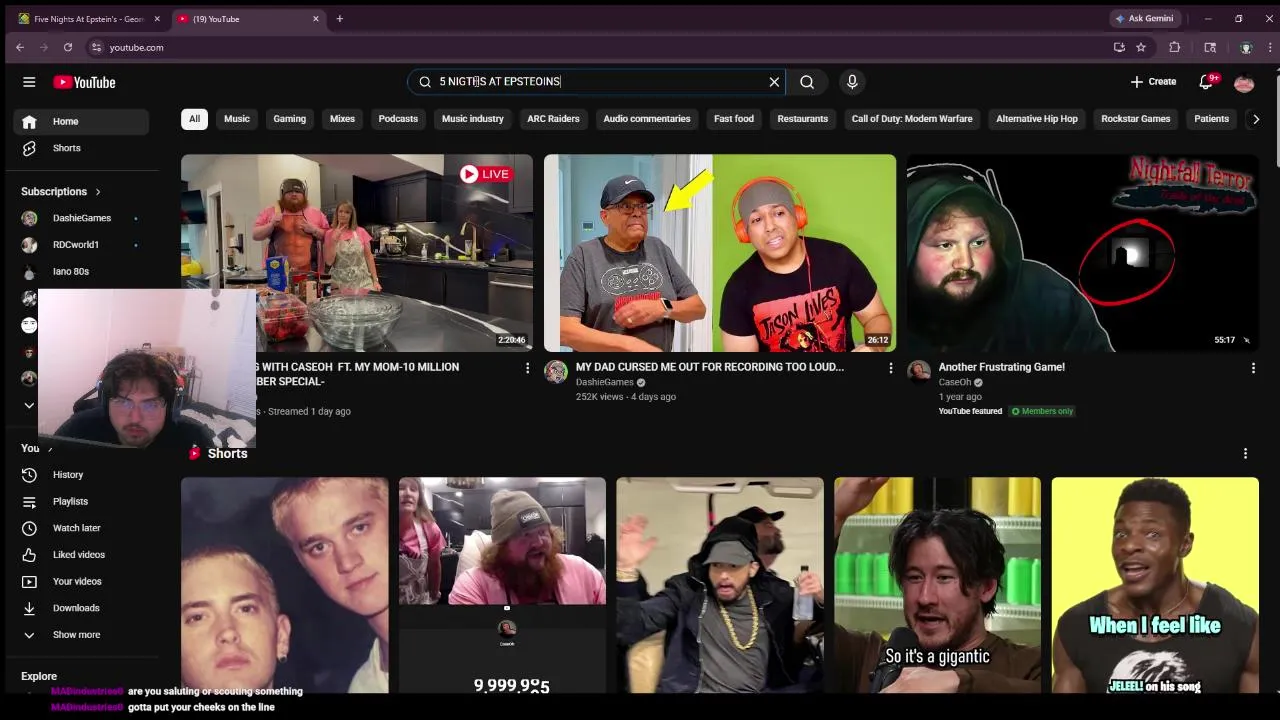
Task: Click CaseOh channel name under video
Action: (x=955, y=382)
